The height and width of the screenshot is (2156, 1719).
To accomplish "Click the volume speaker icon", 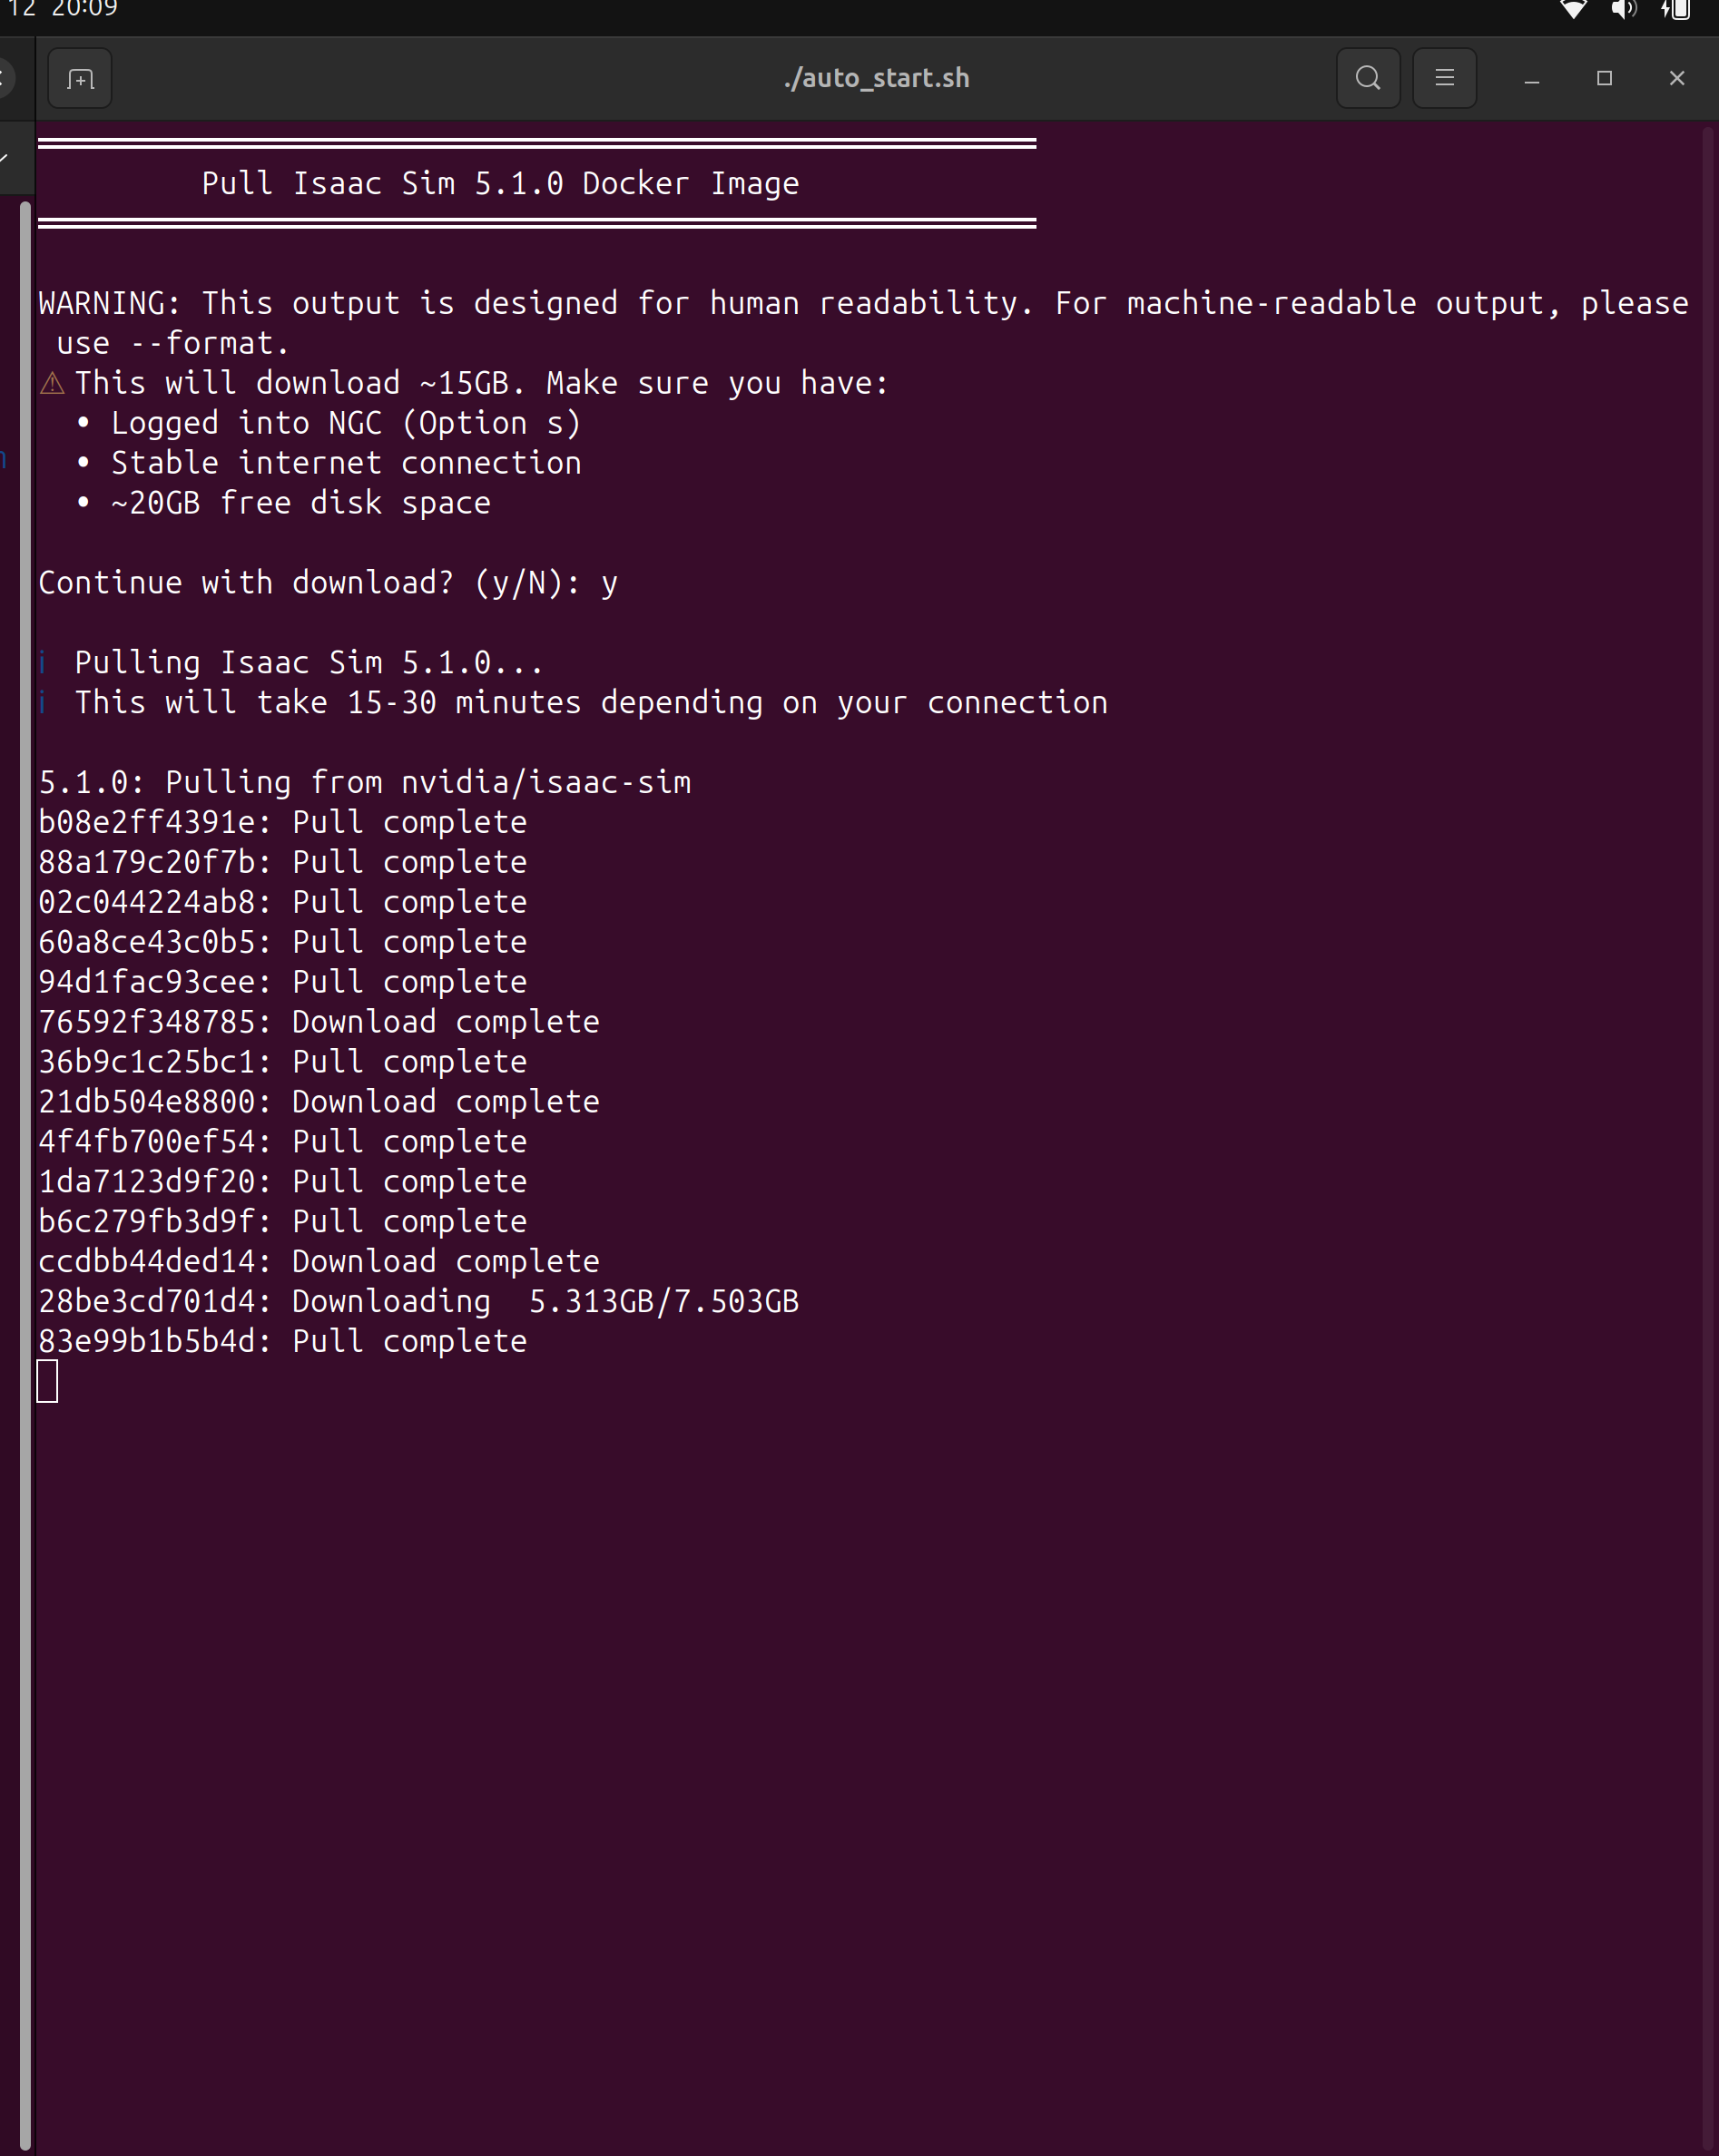I will 1623,10.
